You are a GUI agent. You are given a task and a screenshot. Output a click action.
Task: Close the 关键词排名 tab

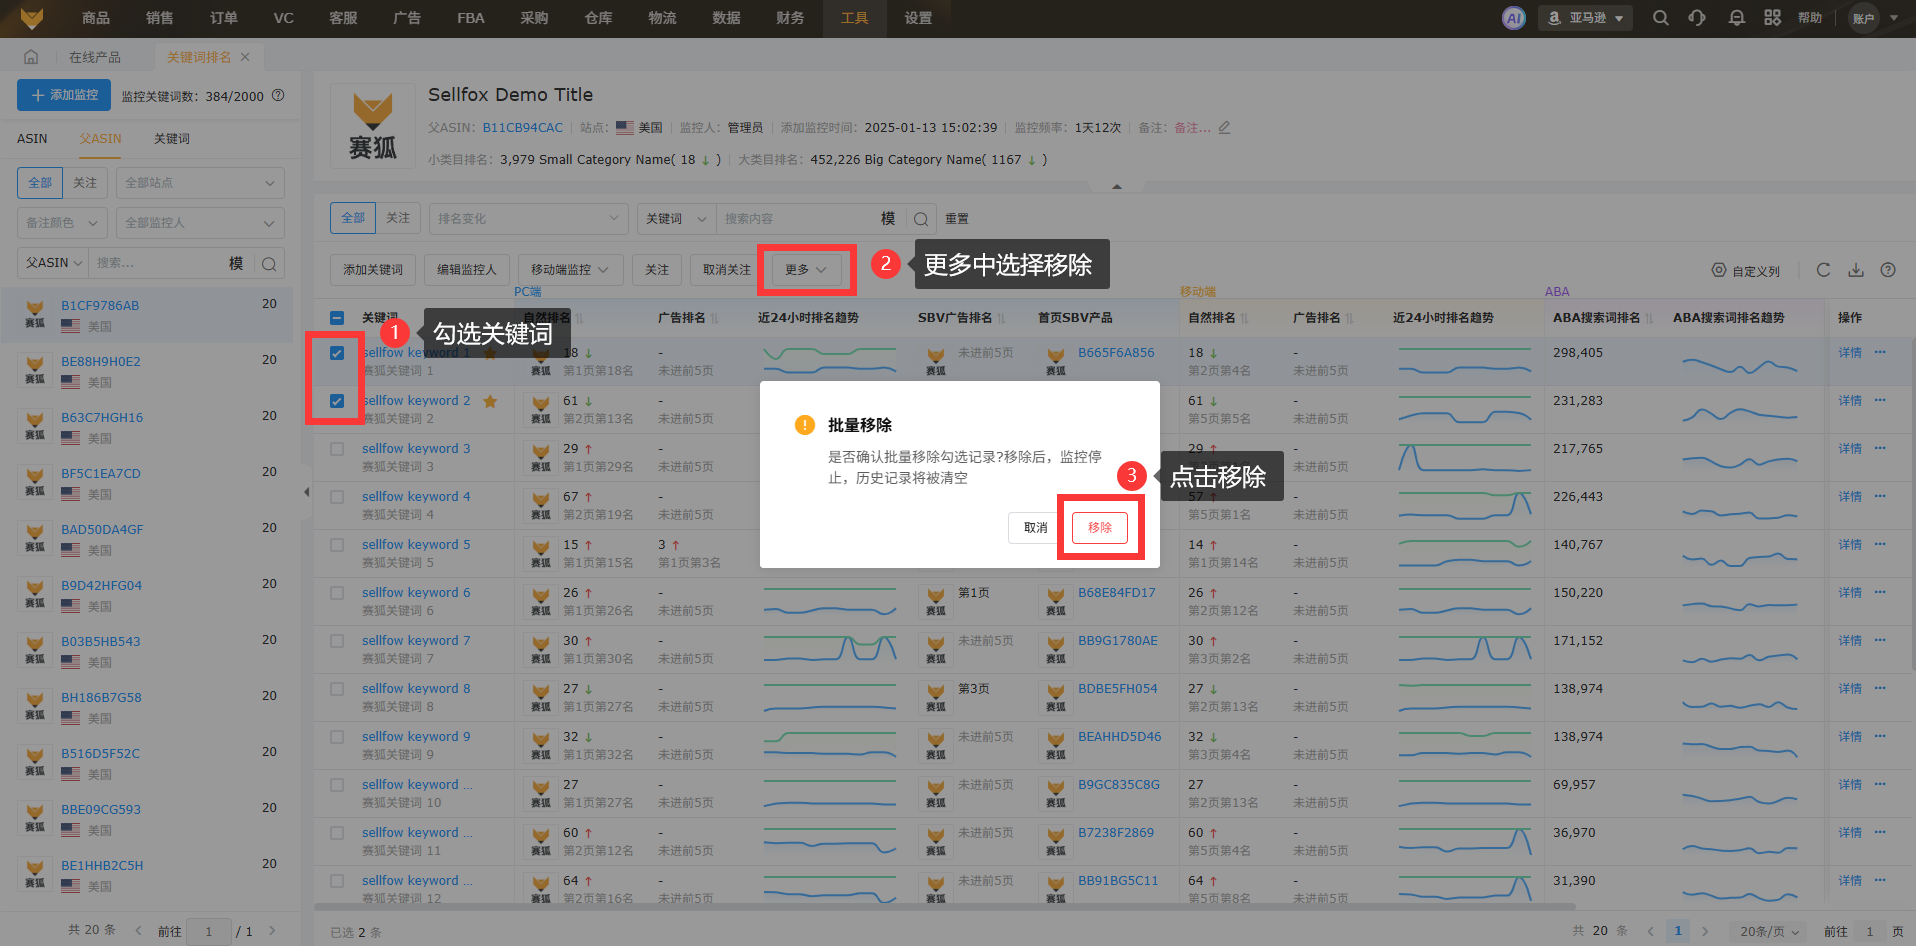pos(245,57)
